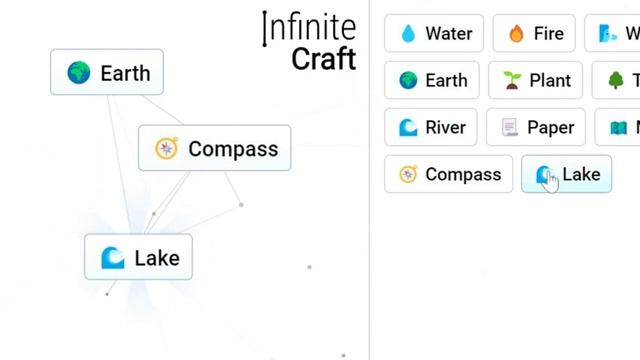Click the globe icon on the canvas Earth tile

click(x=79, y=73)
